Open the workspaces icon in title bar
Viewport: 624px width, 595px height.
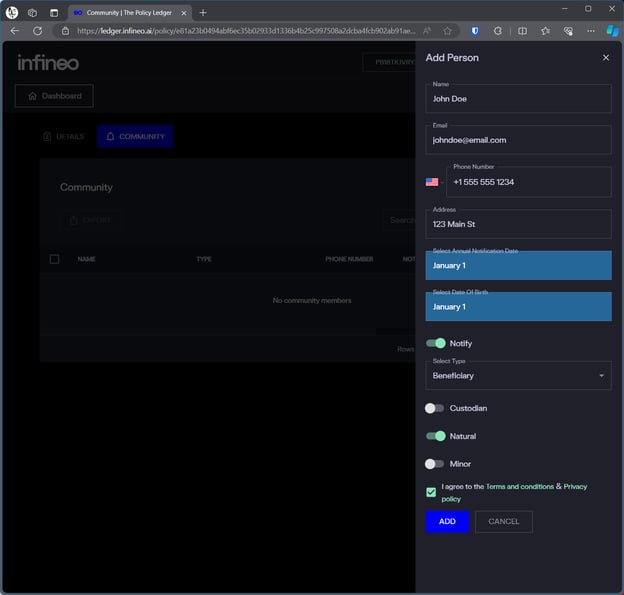point(33,13)
